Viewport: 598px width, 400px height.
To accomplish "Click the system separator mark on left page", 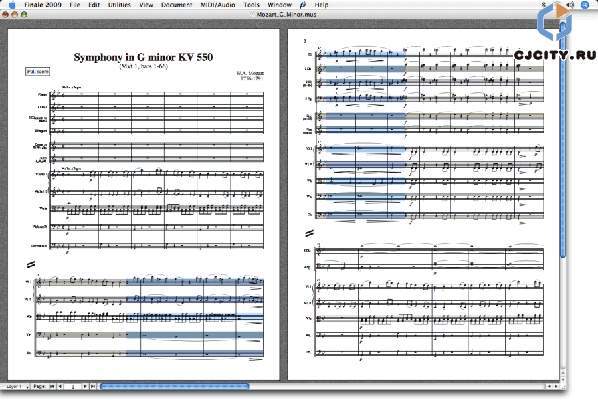I will (x=31, y=264).
